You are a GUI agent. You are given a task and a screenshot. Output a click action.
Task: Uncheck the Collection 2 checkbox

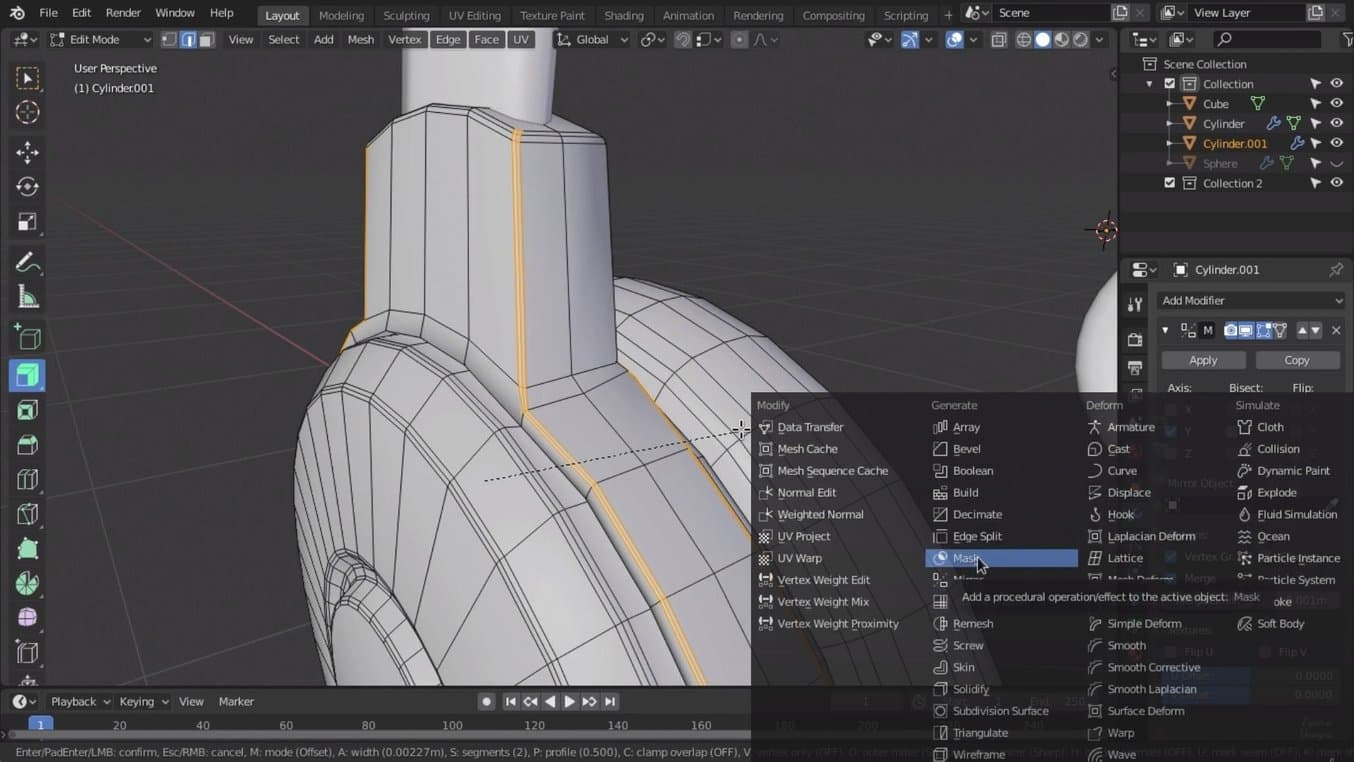pos(1170,183)
